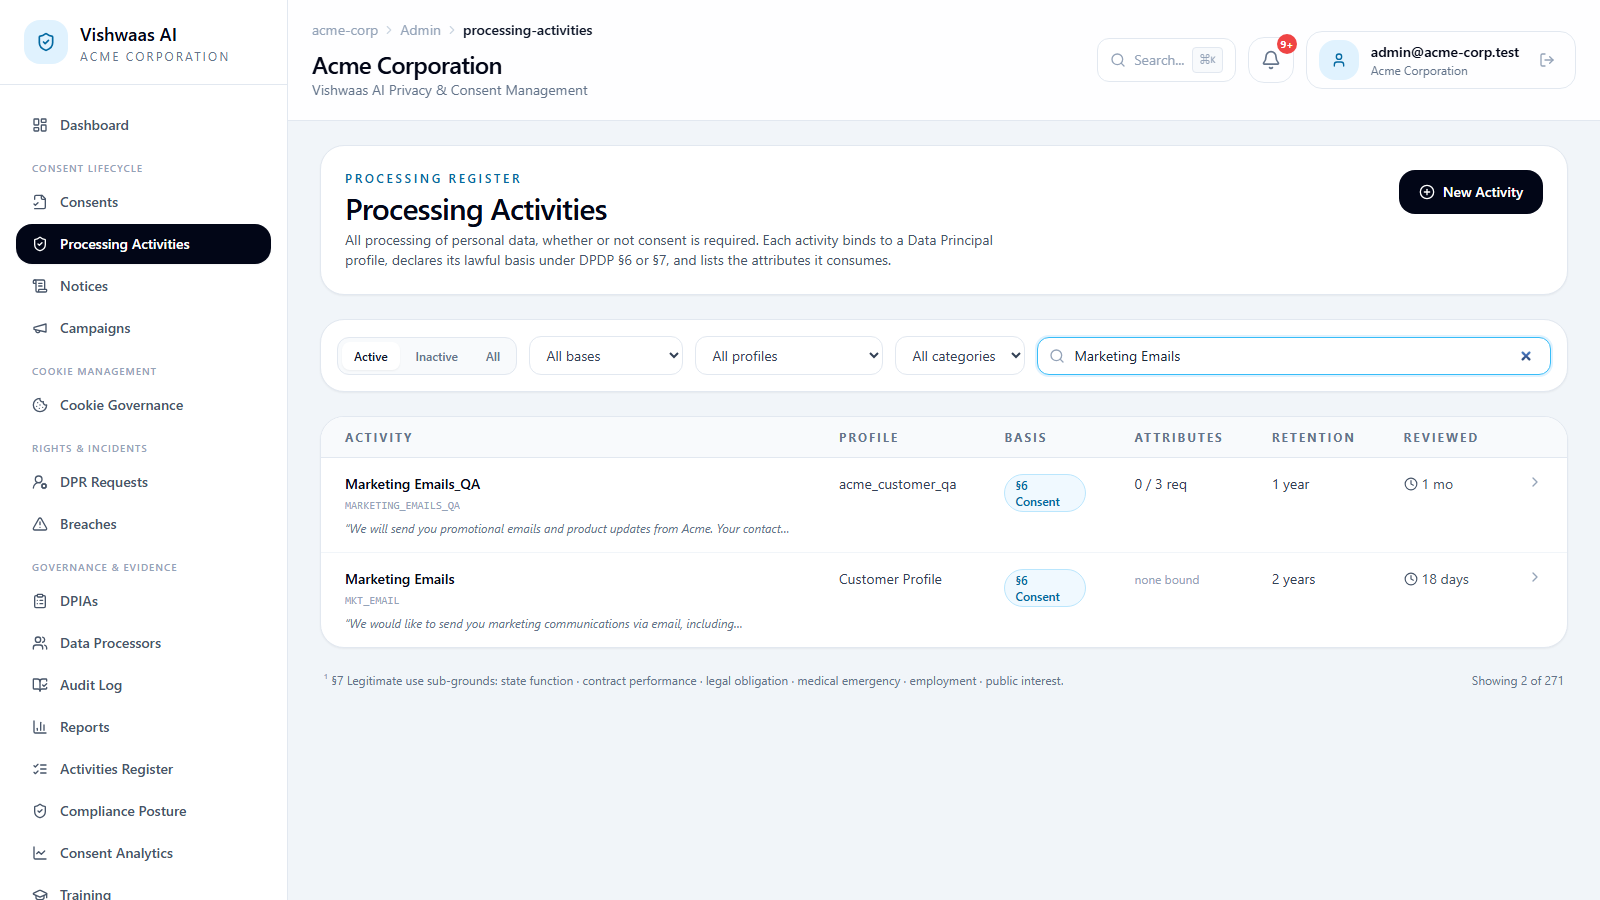Click the REVIEWED column header
The image size is (1600, 900).
coord(1440,438)
